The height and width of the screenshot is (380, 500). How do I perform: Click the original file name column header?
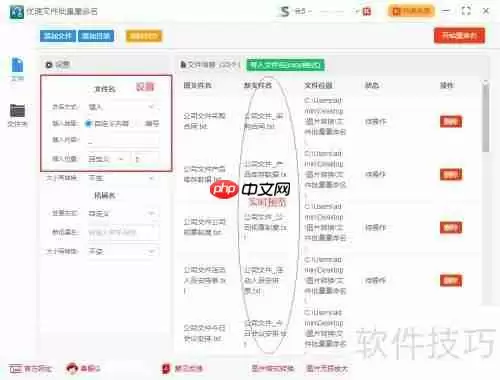click(x=197, y=85)
